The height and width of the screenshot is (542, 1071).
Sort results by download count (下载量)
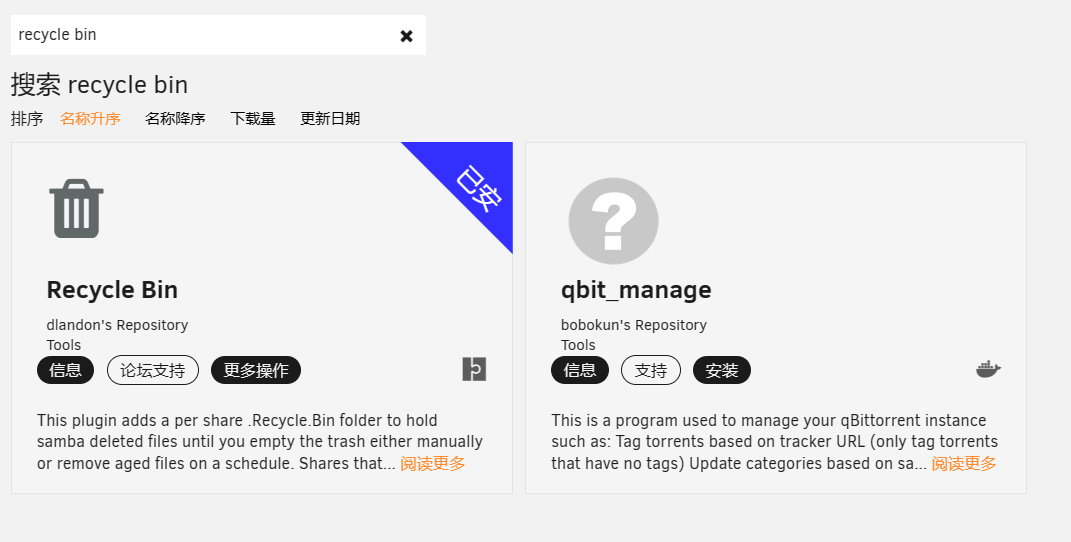click(253, 119)
